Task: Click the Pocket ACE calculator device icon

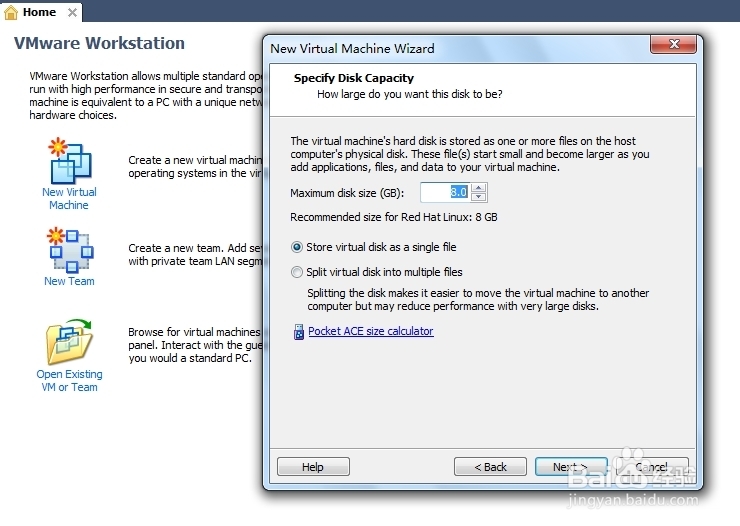Action: click(298, 332)
